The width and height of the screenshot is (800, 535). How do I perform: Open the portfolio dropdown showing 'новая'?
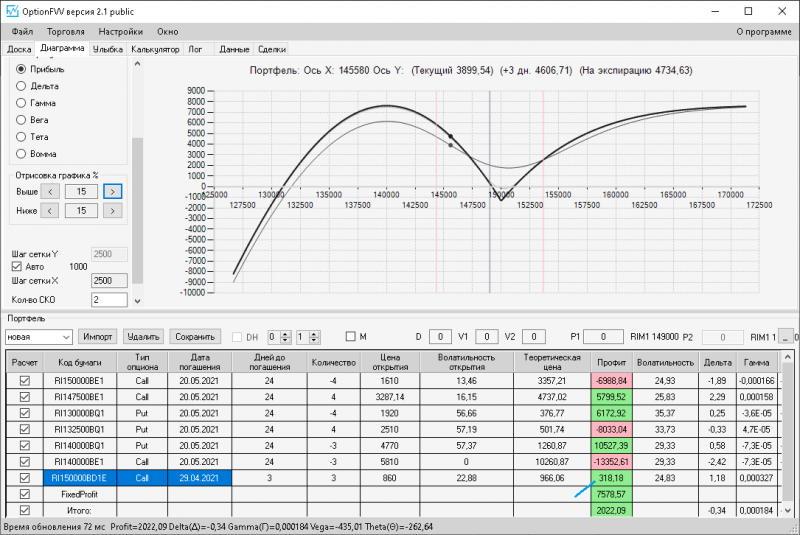pos(68,337)
